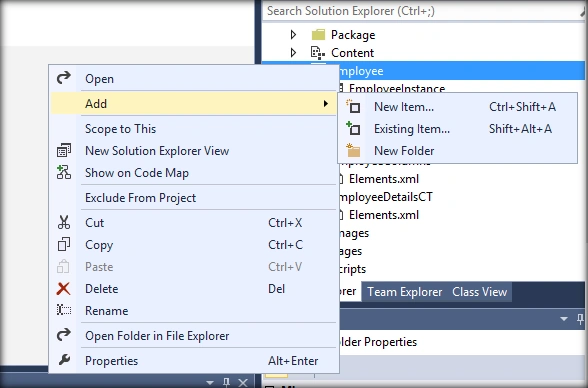Select Show on Code Map

click(194, 173)
